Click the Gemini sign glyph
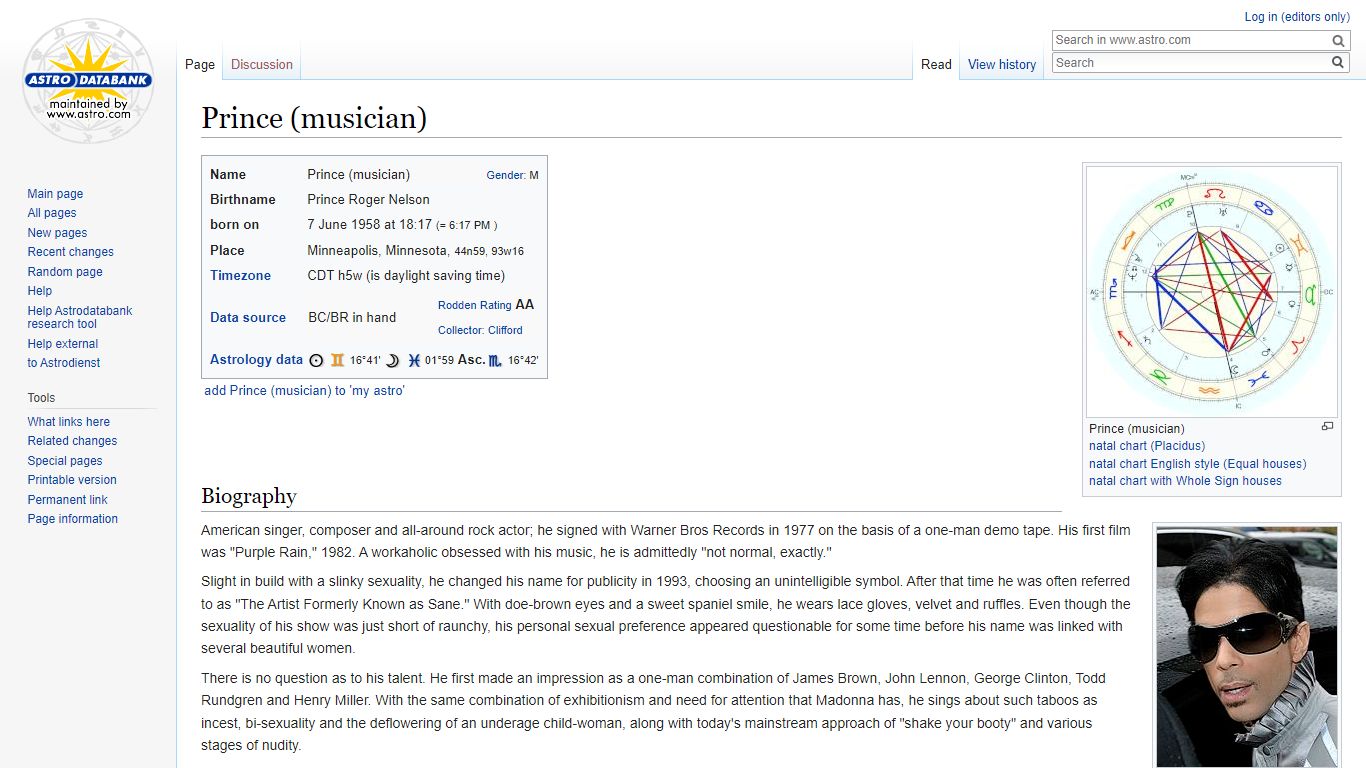 pyautogui.click(x=338, y=361)
